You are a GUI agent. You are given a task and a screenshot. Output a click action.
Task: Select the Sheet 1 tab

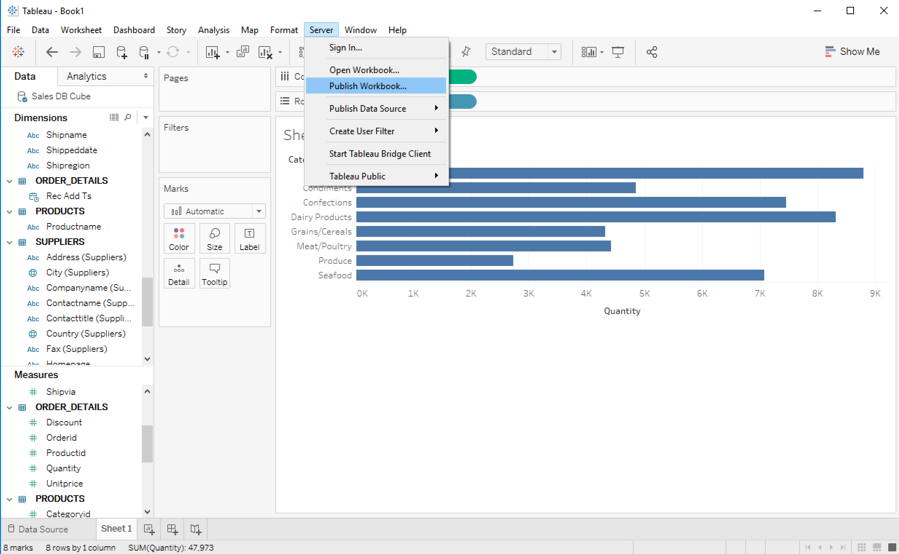click(x=116, y=529)
